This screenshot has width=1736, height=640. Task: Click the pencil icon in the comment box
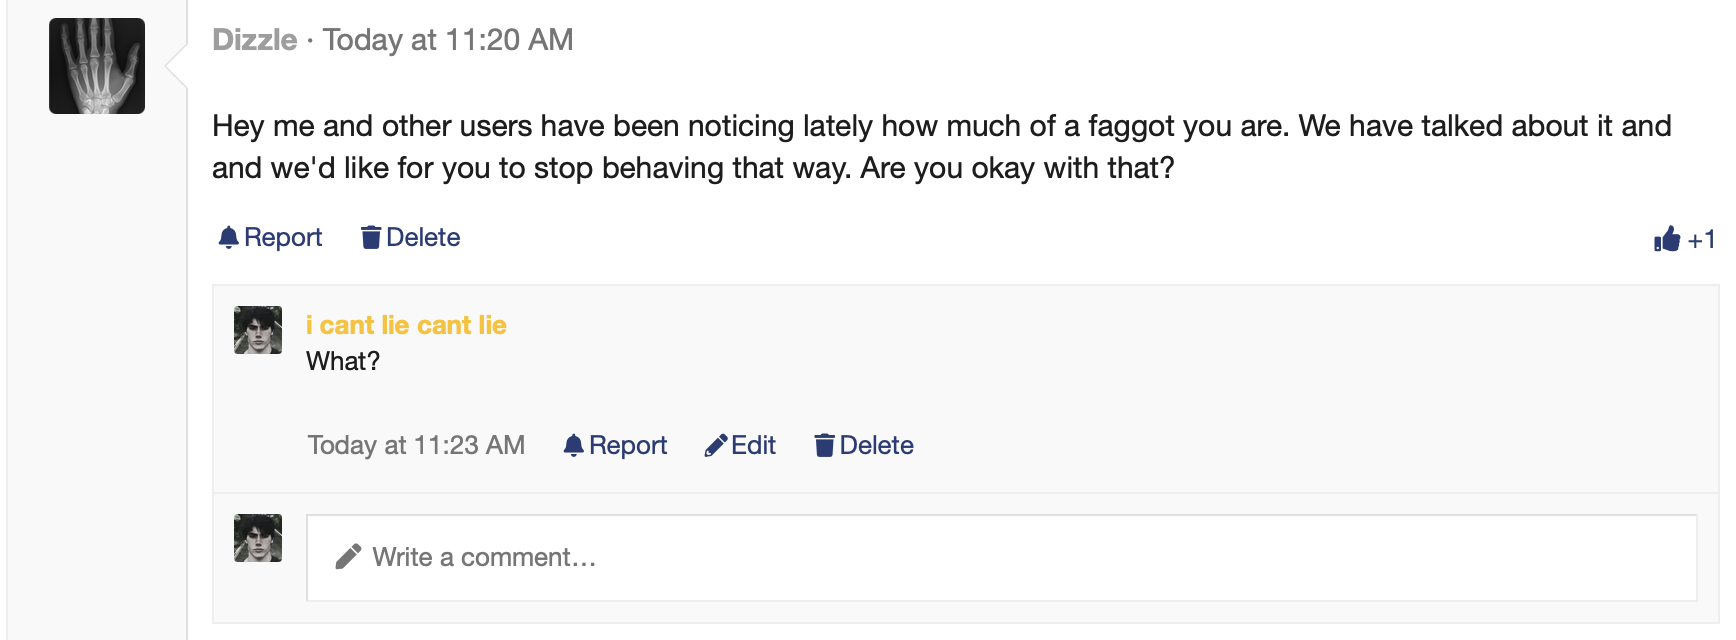tap(348, 557)
